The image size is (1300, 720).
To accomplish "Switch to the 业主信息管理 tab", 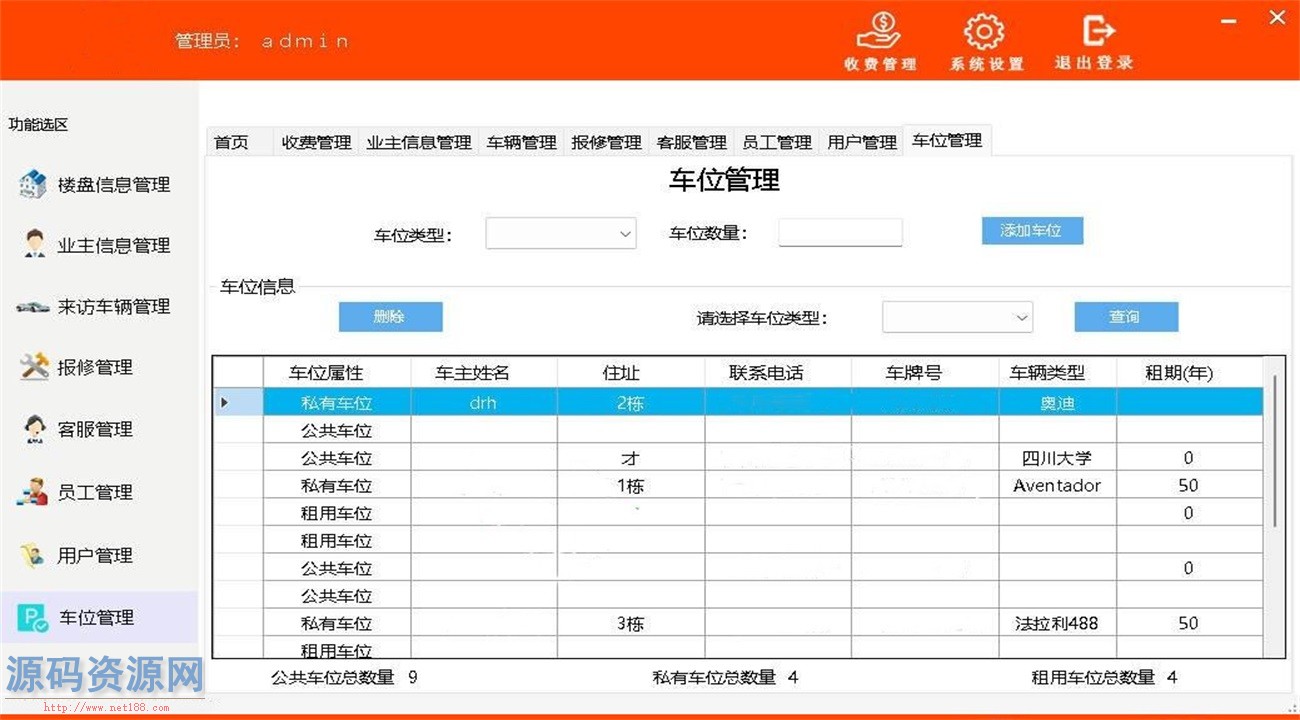I will pos(418,142).
